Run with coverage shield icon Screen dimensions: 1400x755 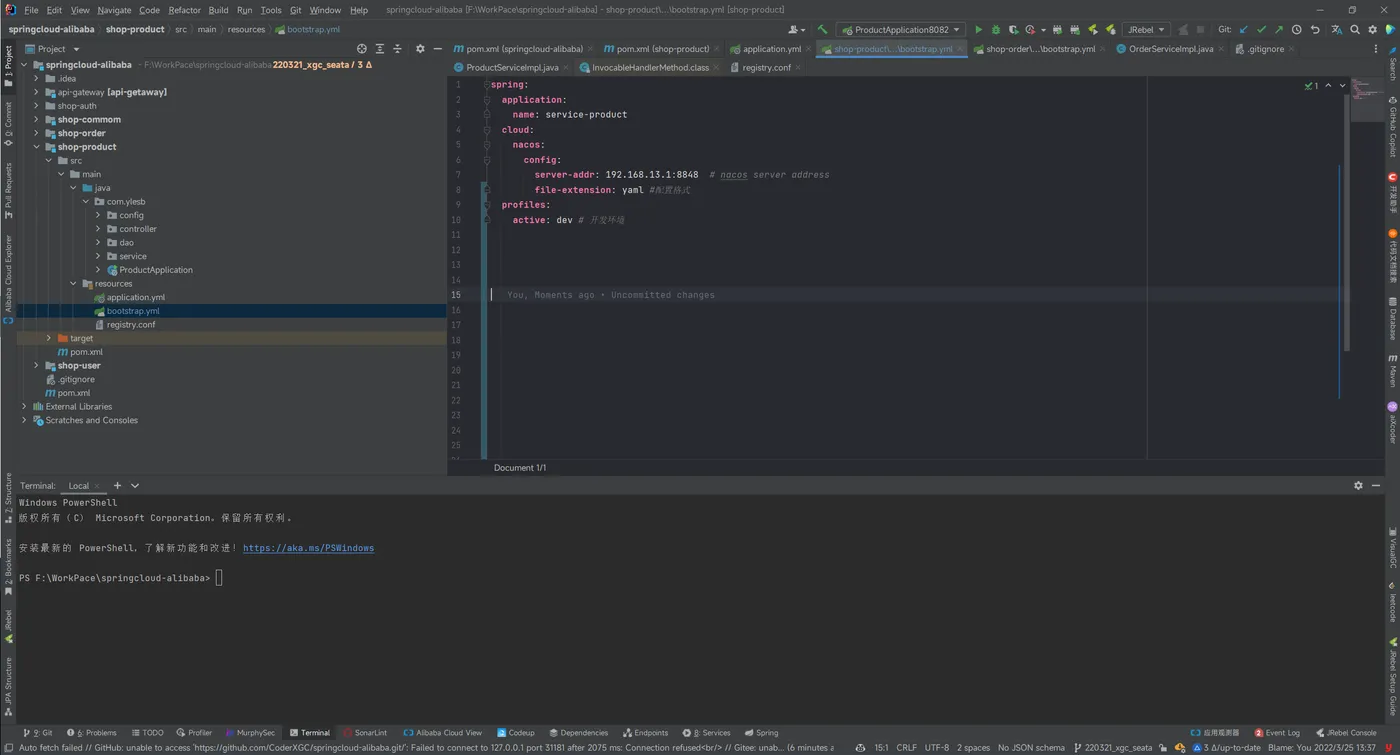coord(1013,30)
